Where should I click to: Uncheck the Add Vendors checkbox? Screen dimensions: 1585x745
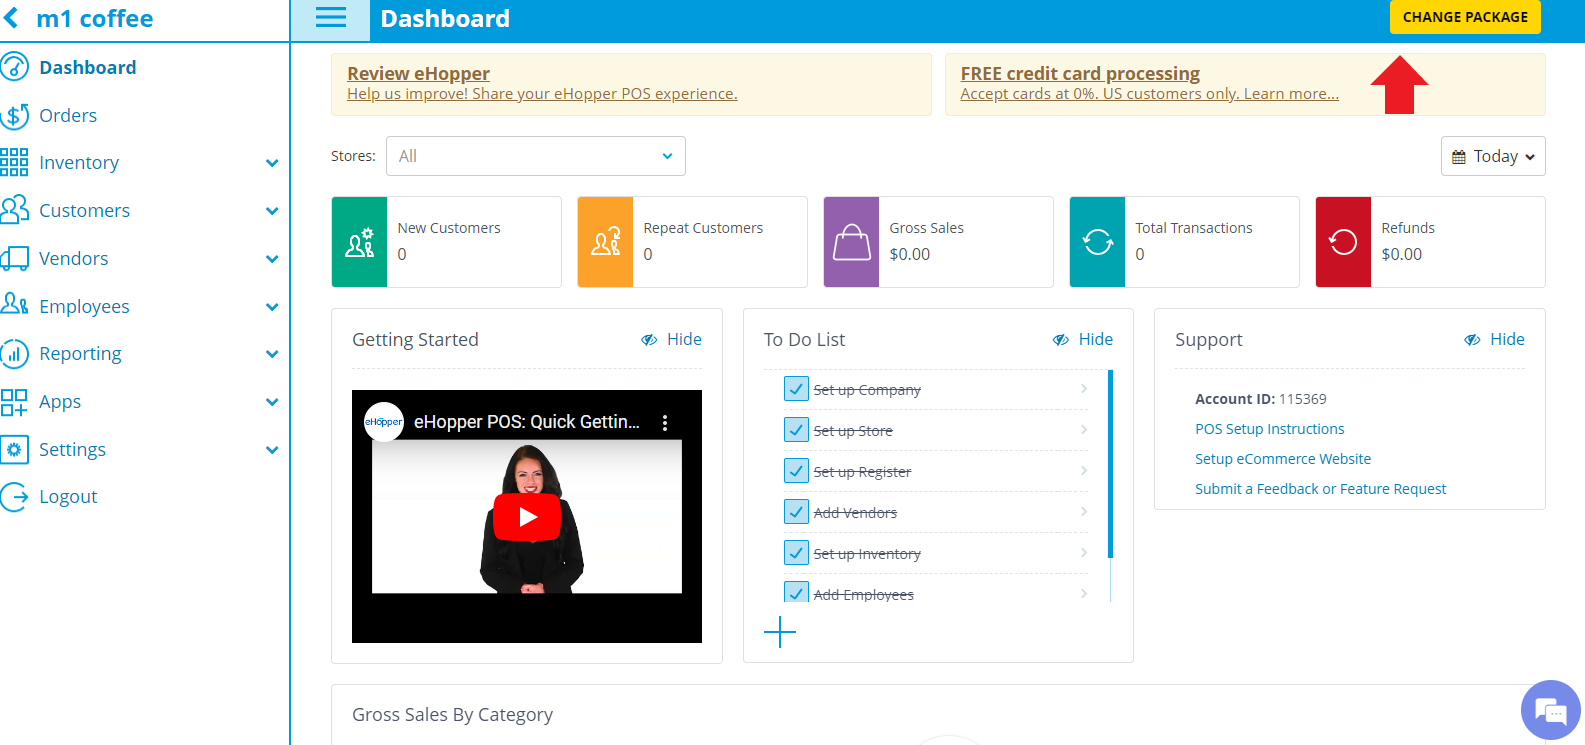coord(796,512)
